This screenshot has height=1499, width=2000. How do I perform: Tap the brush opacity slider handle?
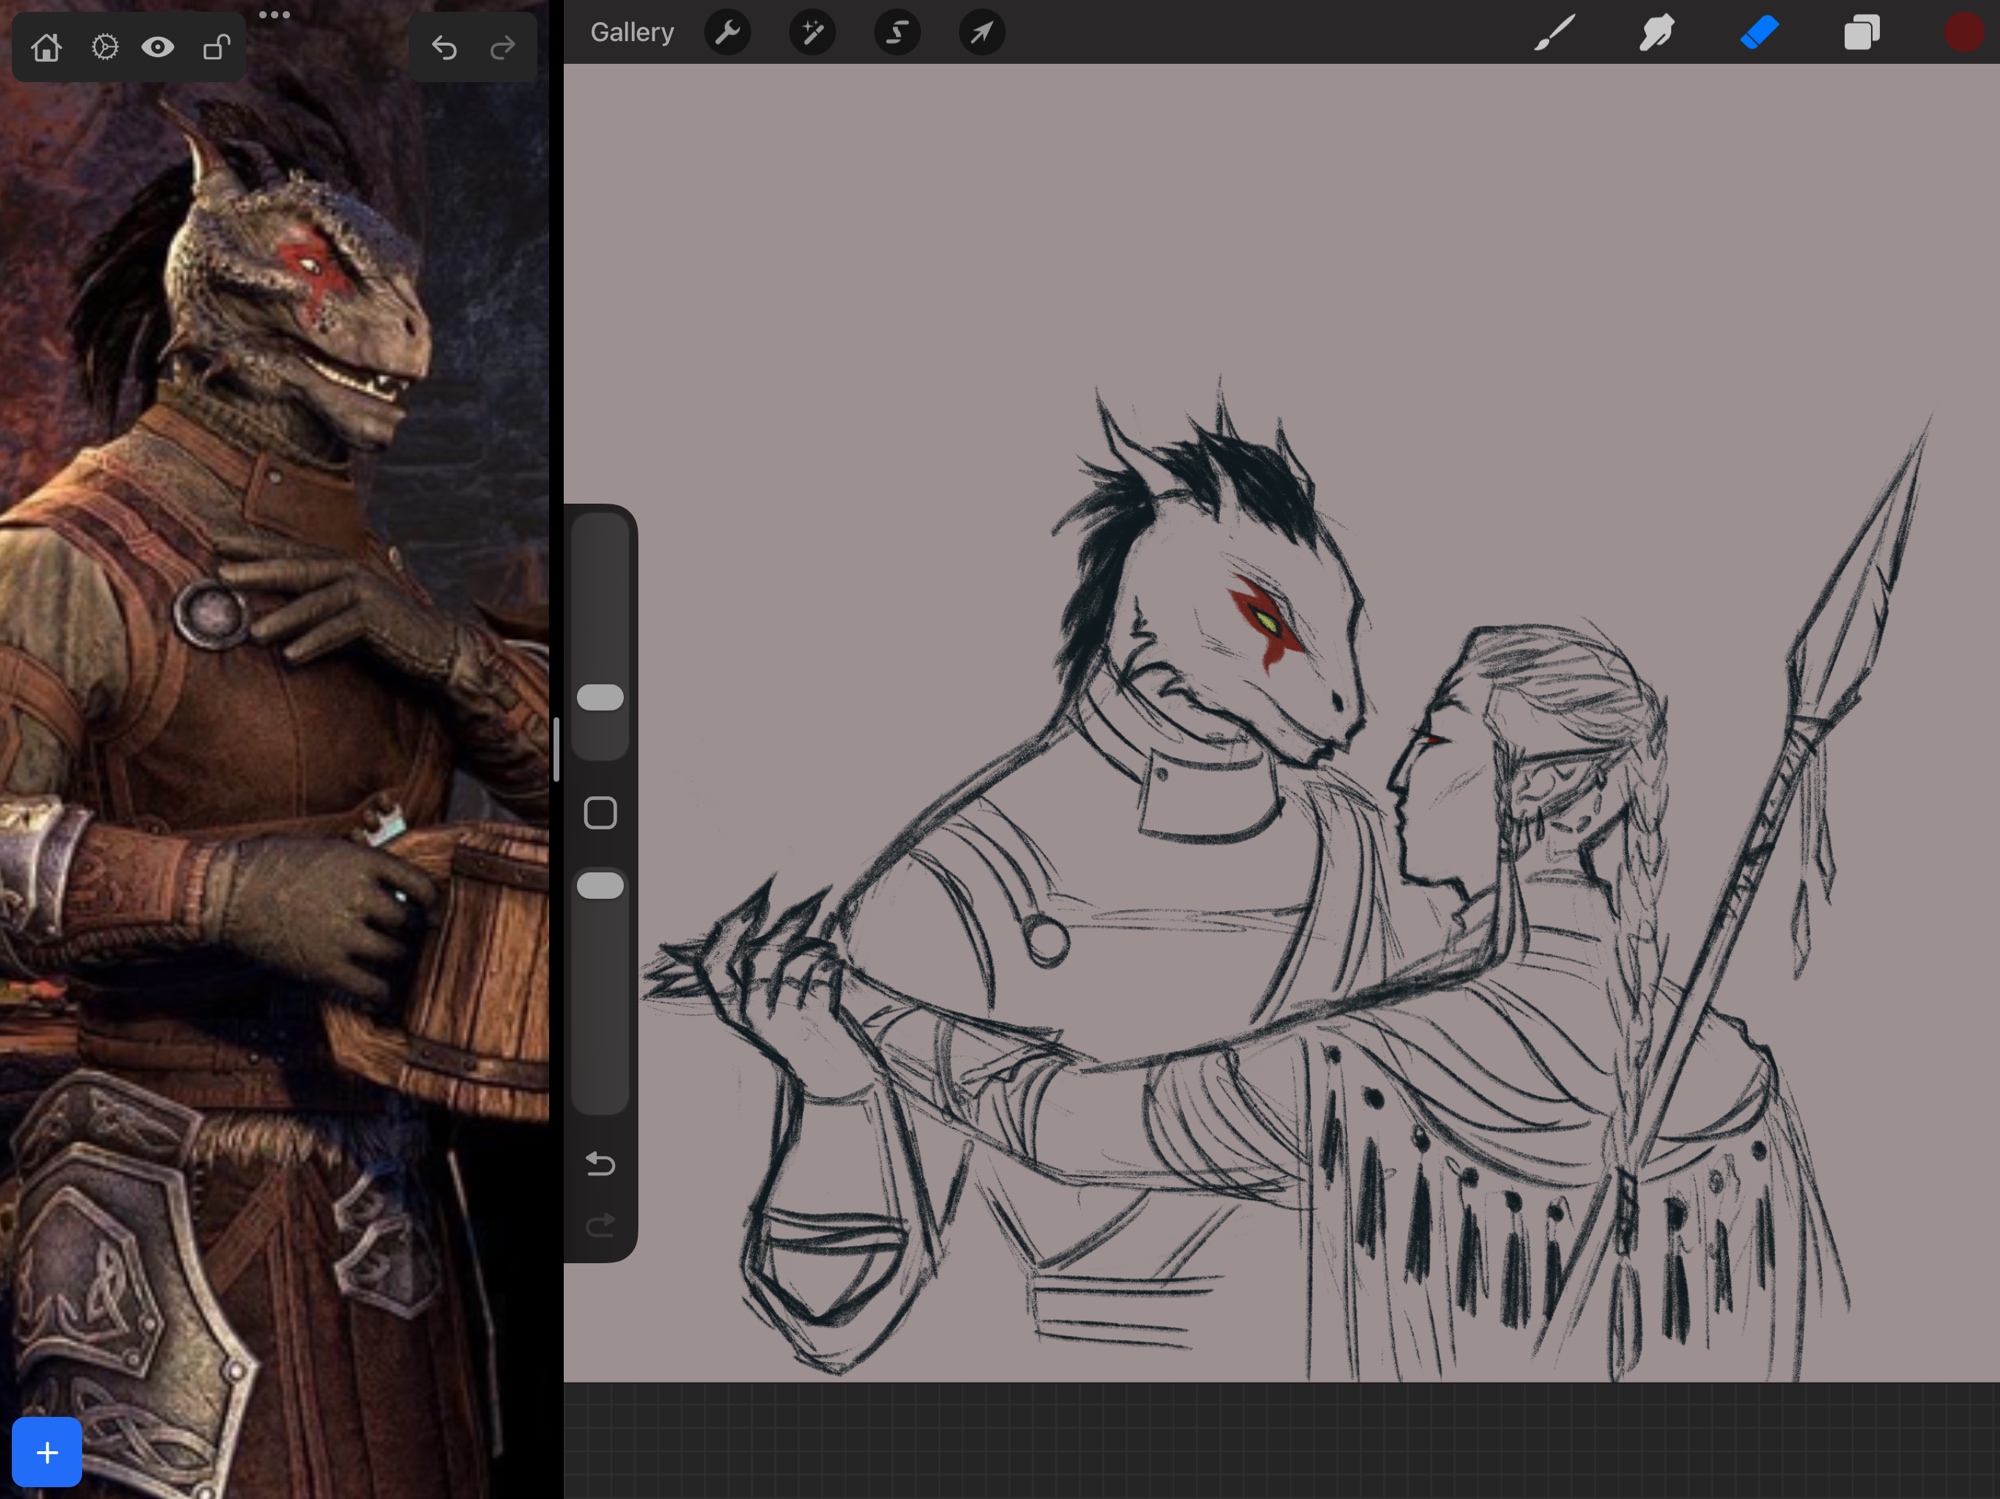coord(600,885)
